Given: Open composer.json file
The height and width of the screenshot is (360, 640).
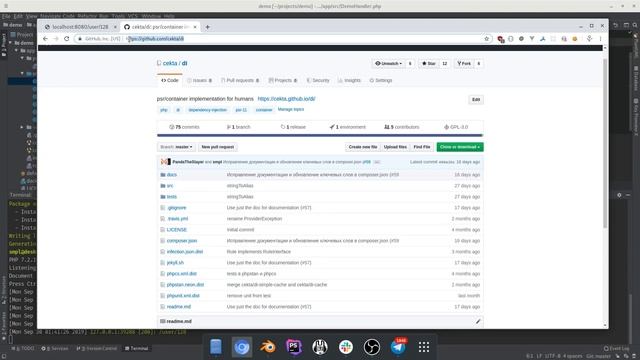Looking at the screenshot, I should 182,241.
